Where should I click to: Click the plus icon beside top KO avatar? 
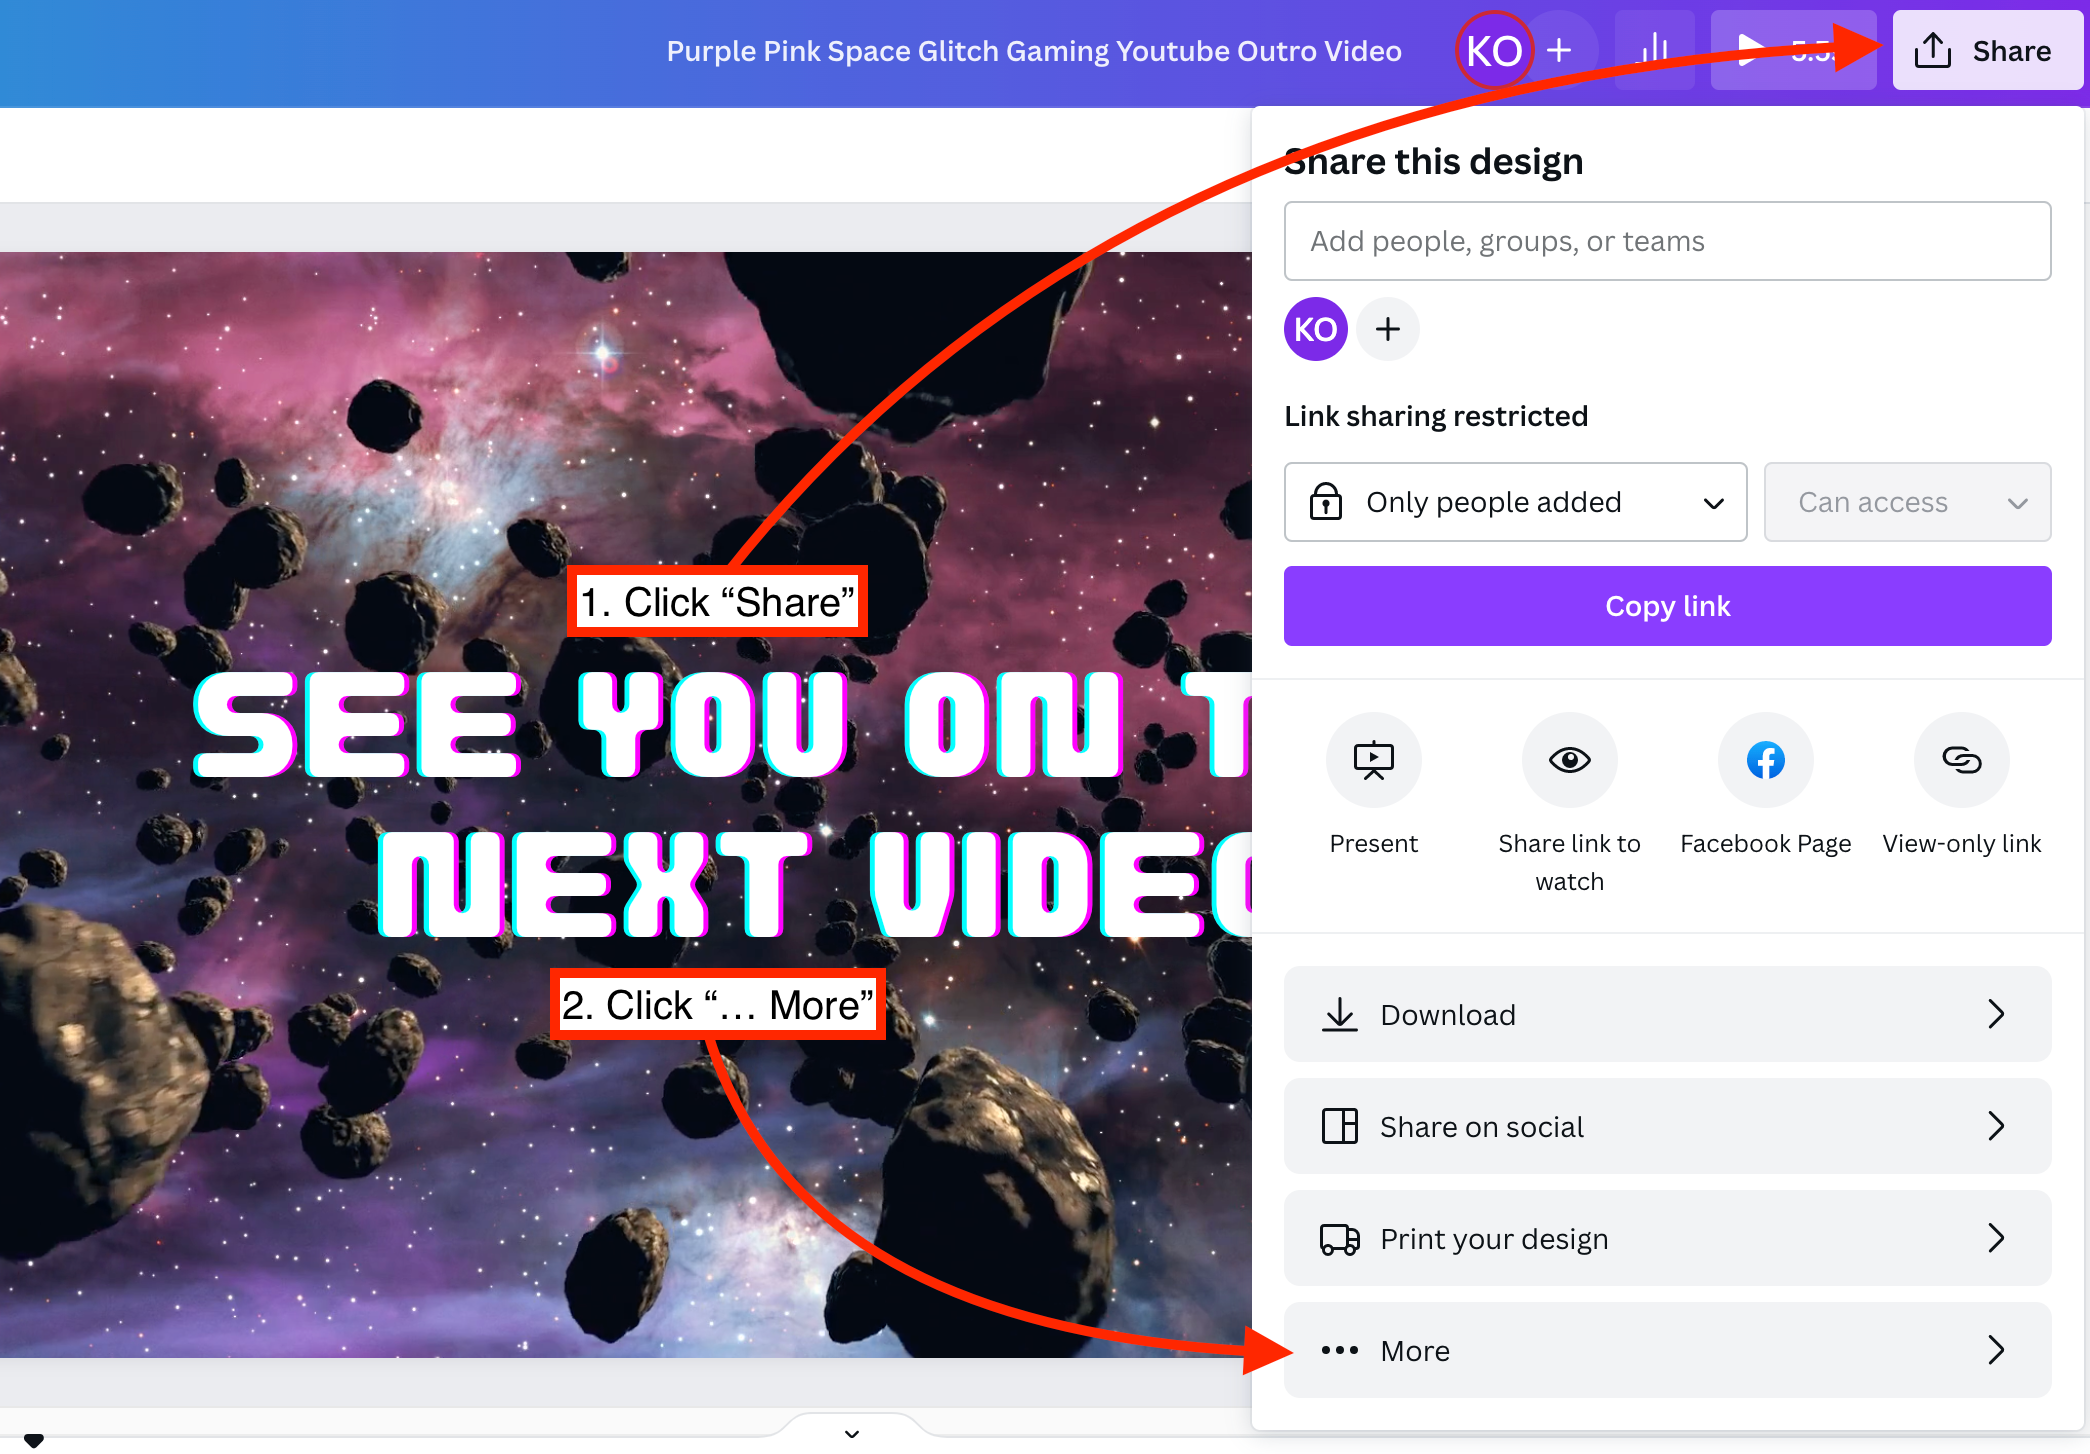tap(1560, 50)
